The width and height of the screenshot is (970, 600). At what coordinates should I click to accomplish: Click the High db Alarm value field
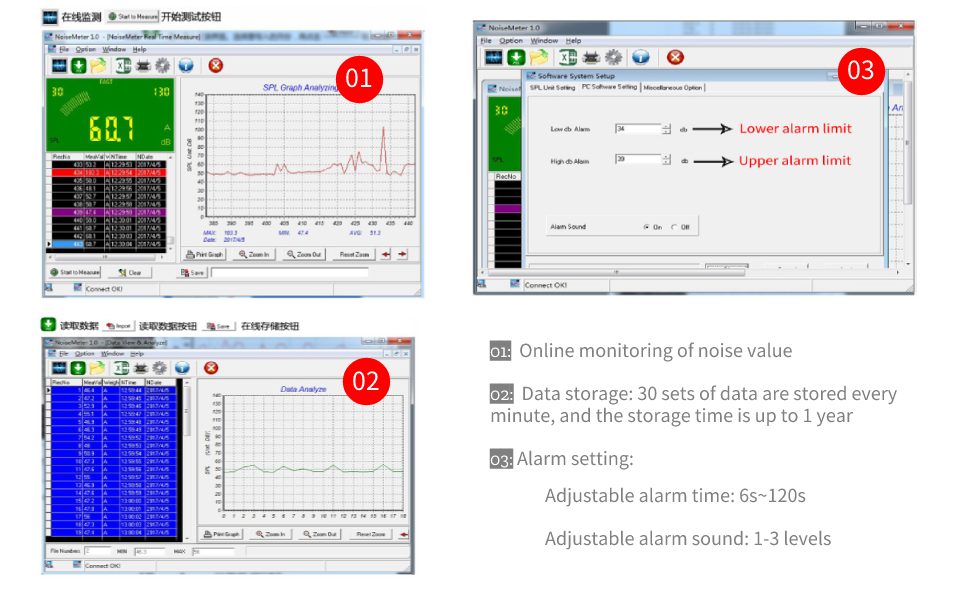[x=638, y=160]
